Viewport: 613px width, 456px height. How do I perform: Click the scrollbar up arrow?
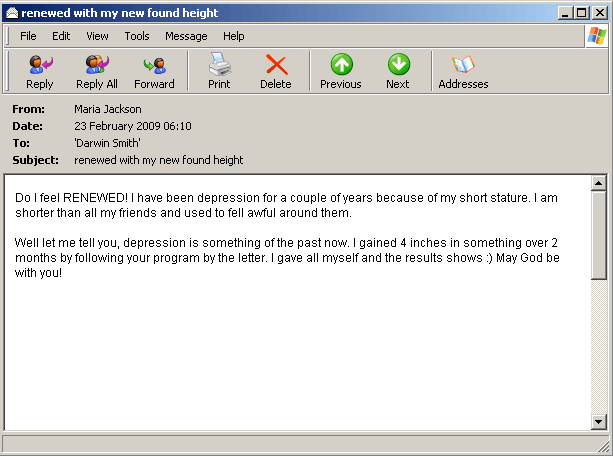click(x=599, y=184)
